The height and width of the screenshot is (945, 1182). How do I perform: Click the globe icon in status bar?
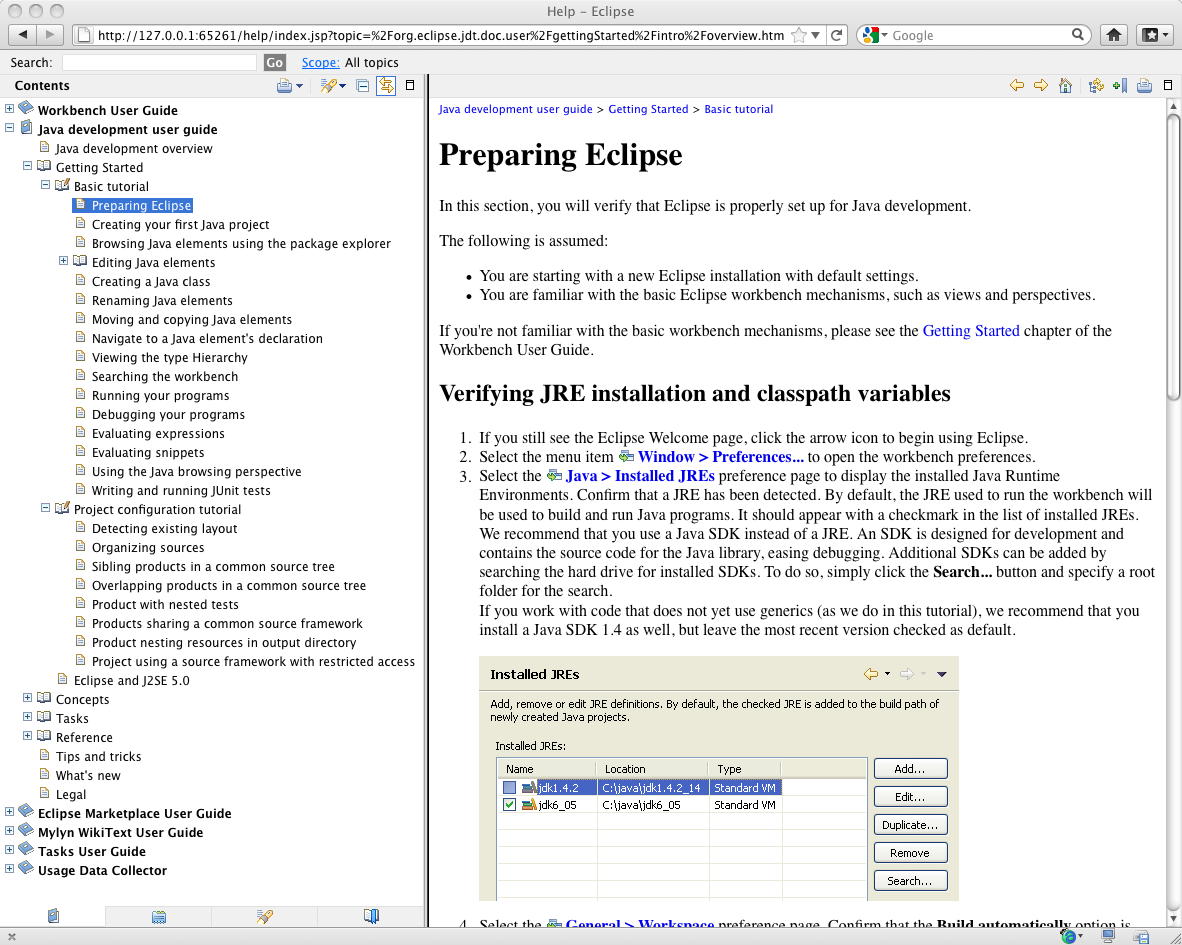click(x=1067, y=936)
